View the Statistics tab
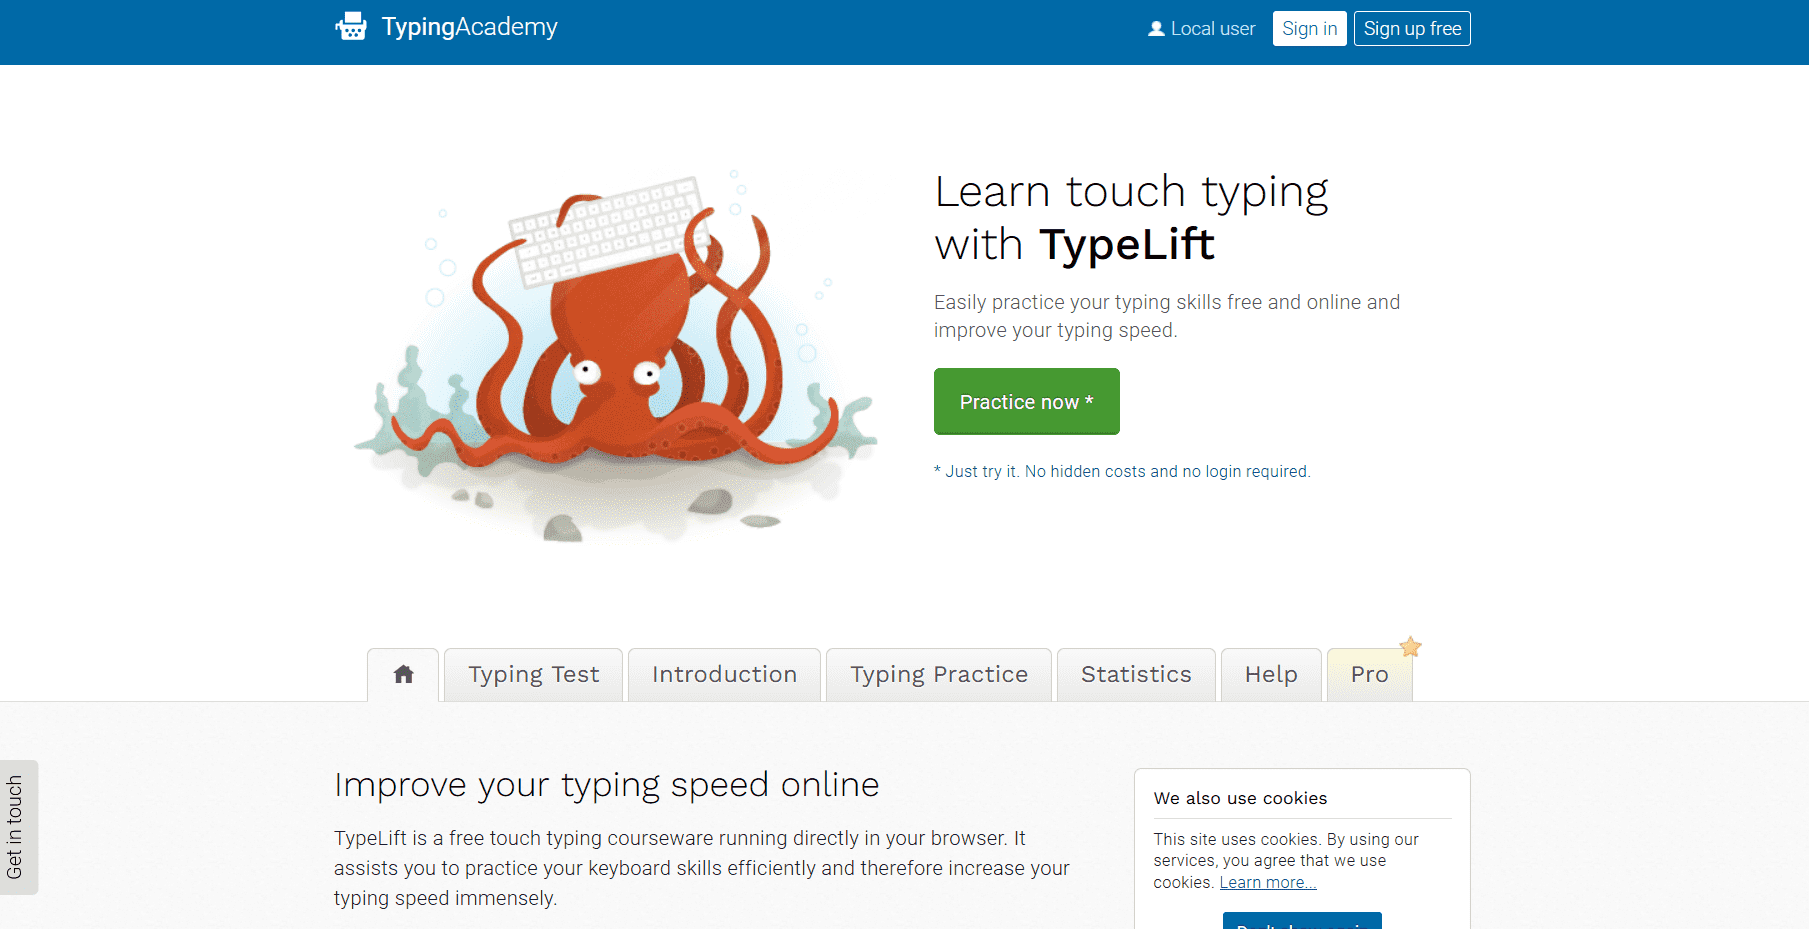The height and width of the screenshot is (929, 1809). [1136, 675]
